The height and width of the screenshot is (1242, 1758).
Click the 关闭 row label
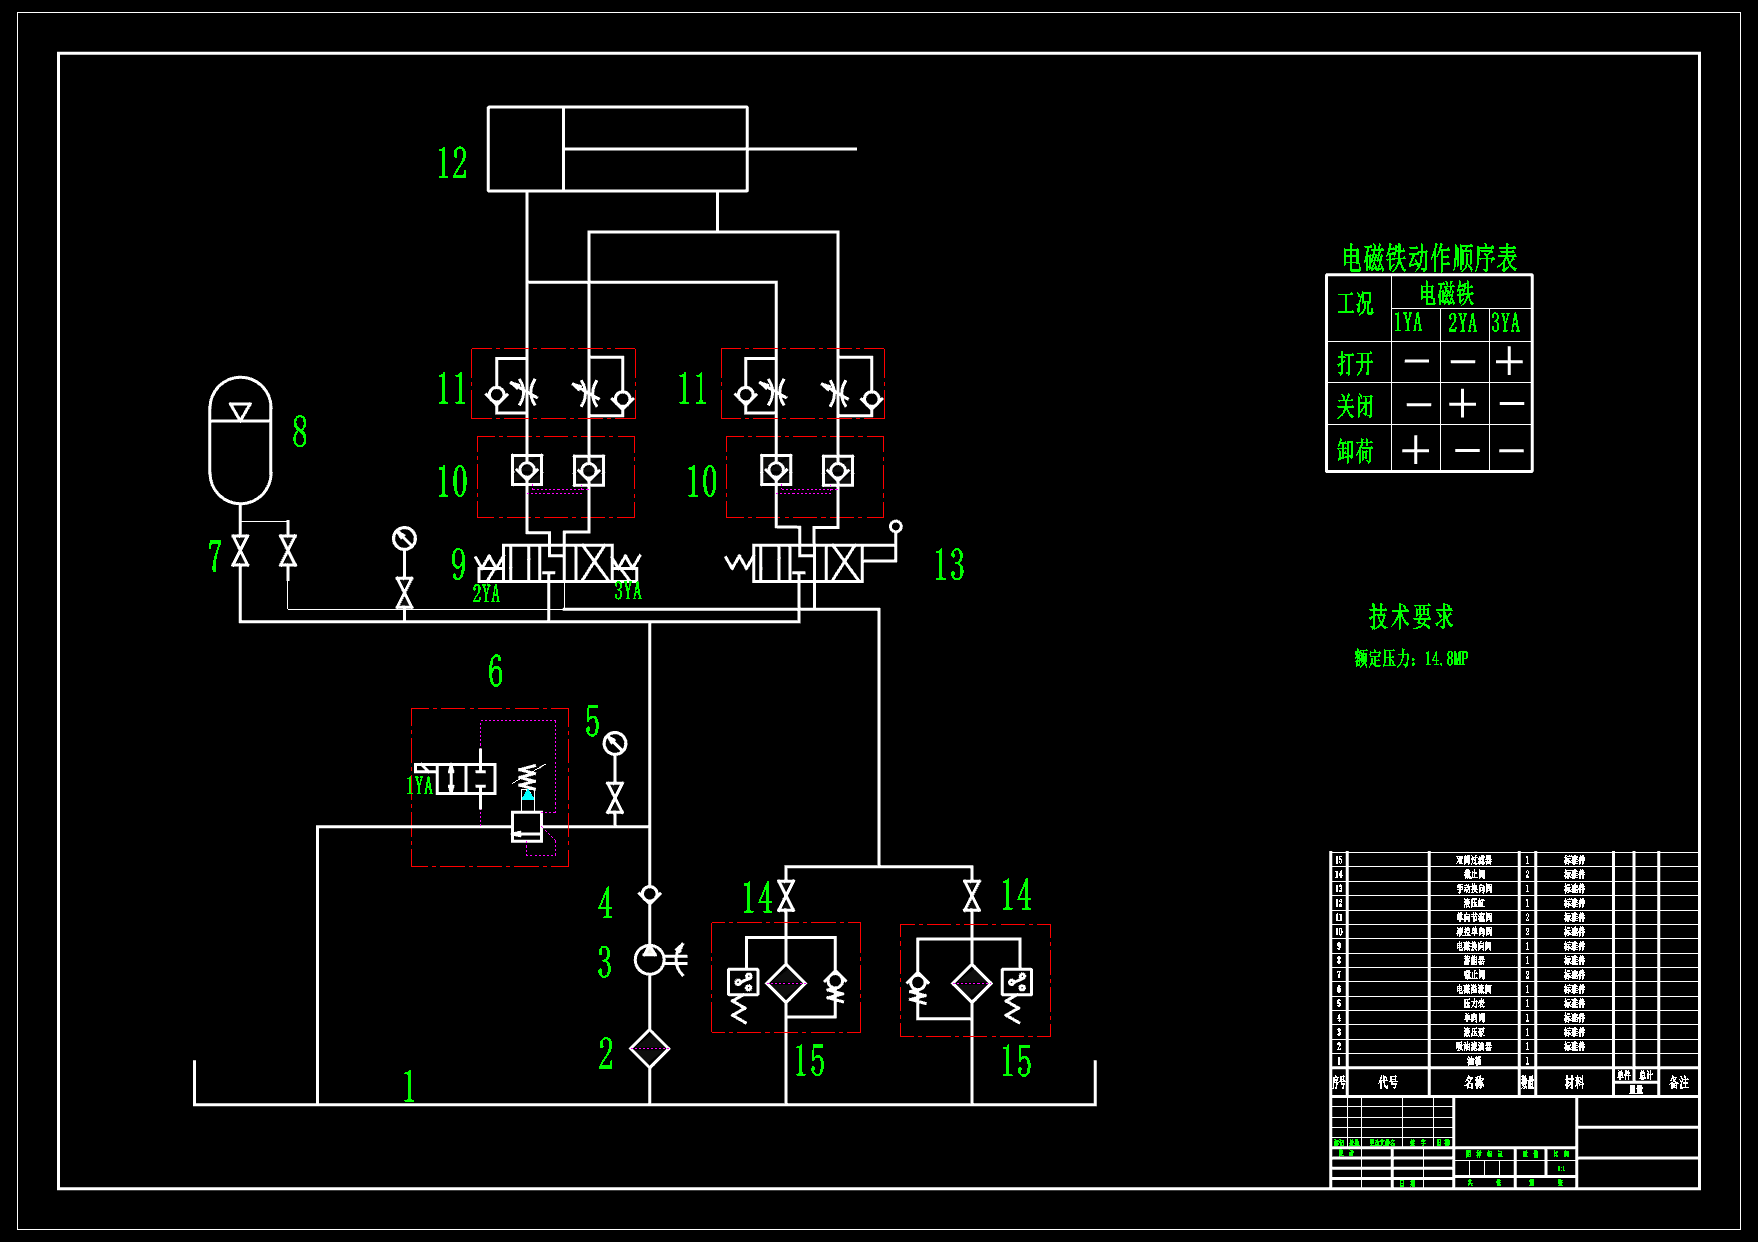[1356, 406]
